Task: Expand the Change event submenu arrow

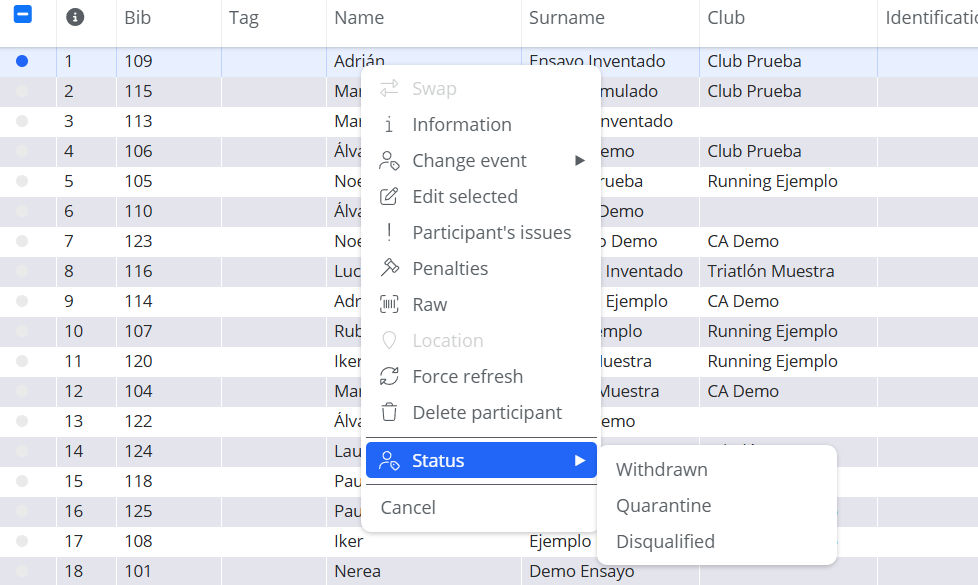Action: pos(580,161)
